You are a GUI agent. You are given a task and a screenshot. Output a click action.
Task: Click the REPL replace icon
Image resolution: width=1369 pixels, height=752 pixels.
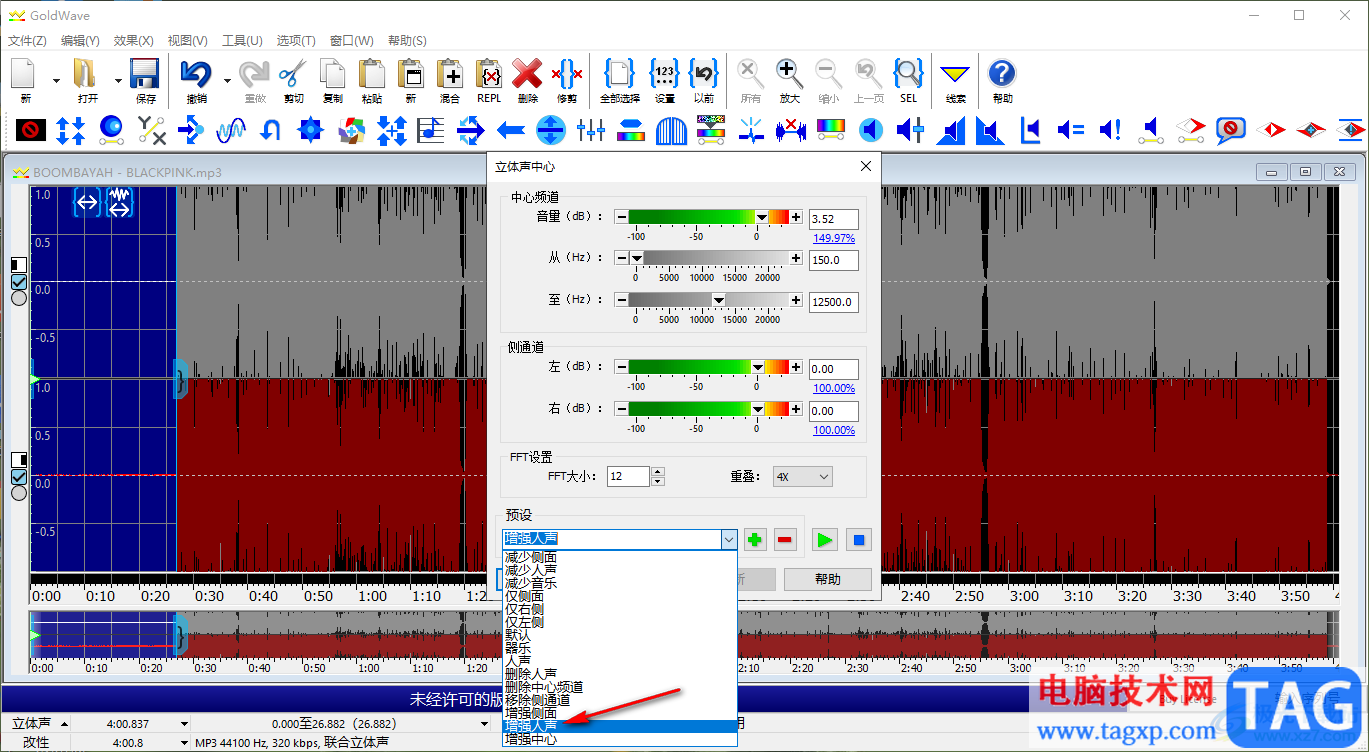pos(489,75)
